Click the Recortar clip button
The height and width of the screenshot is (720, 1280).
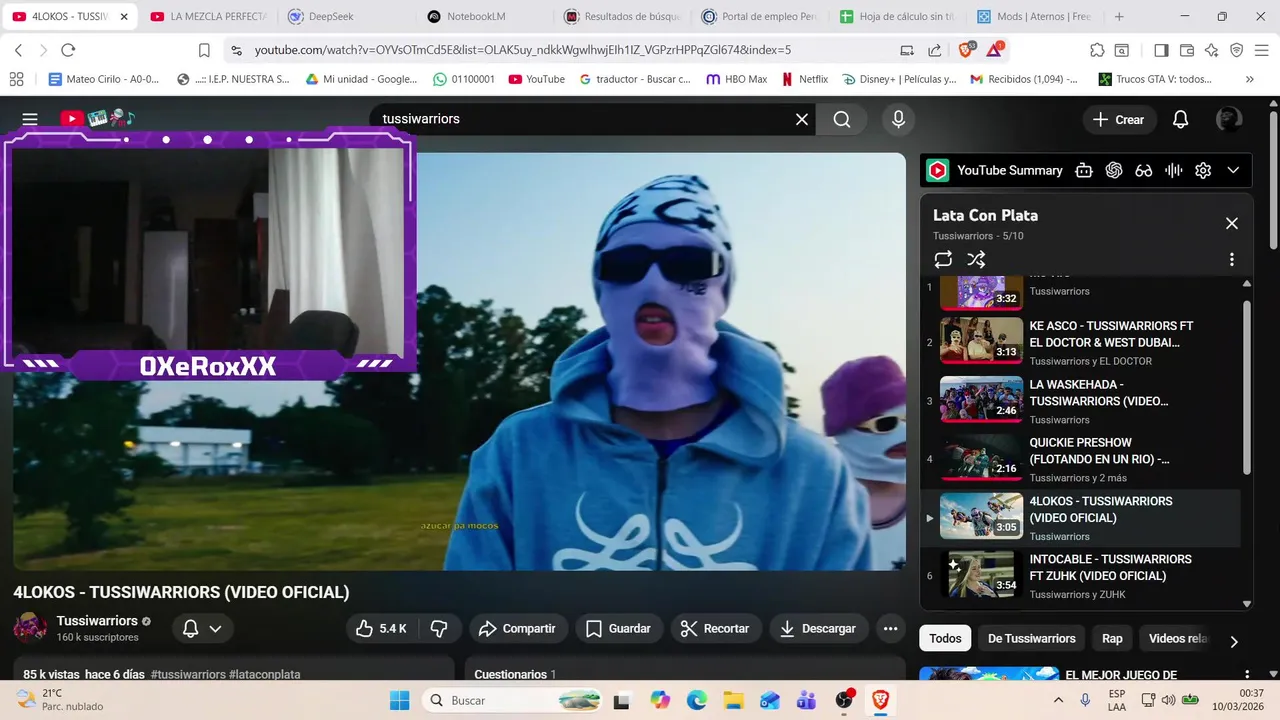click(714, 628)
